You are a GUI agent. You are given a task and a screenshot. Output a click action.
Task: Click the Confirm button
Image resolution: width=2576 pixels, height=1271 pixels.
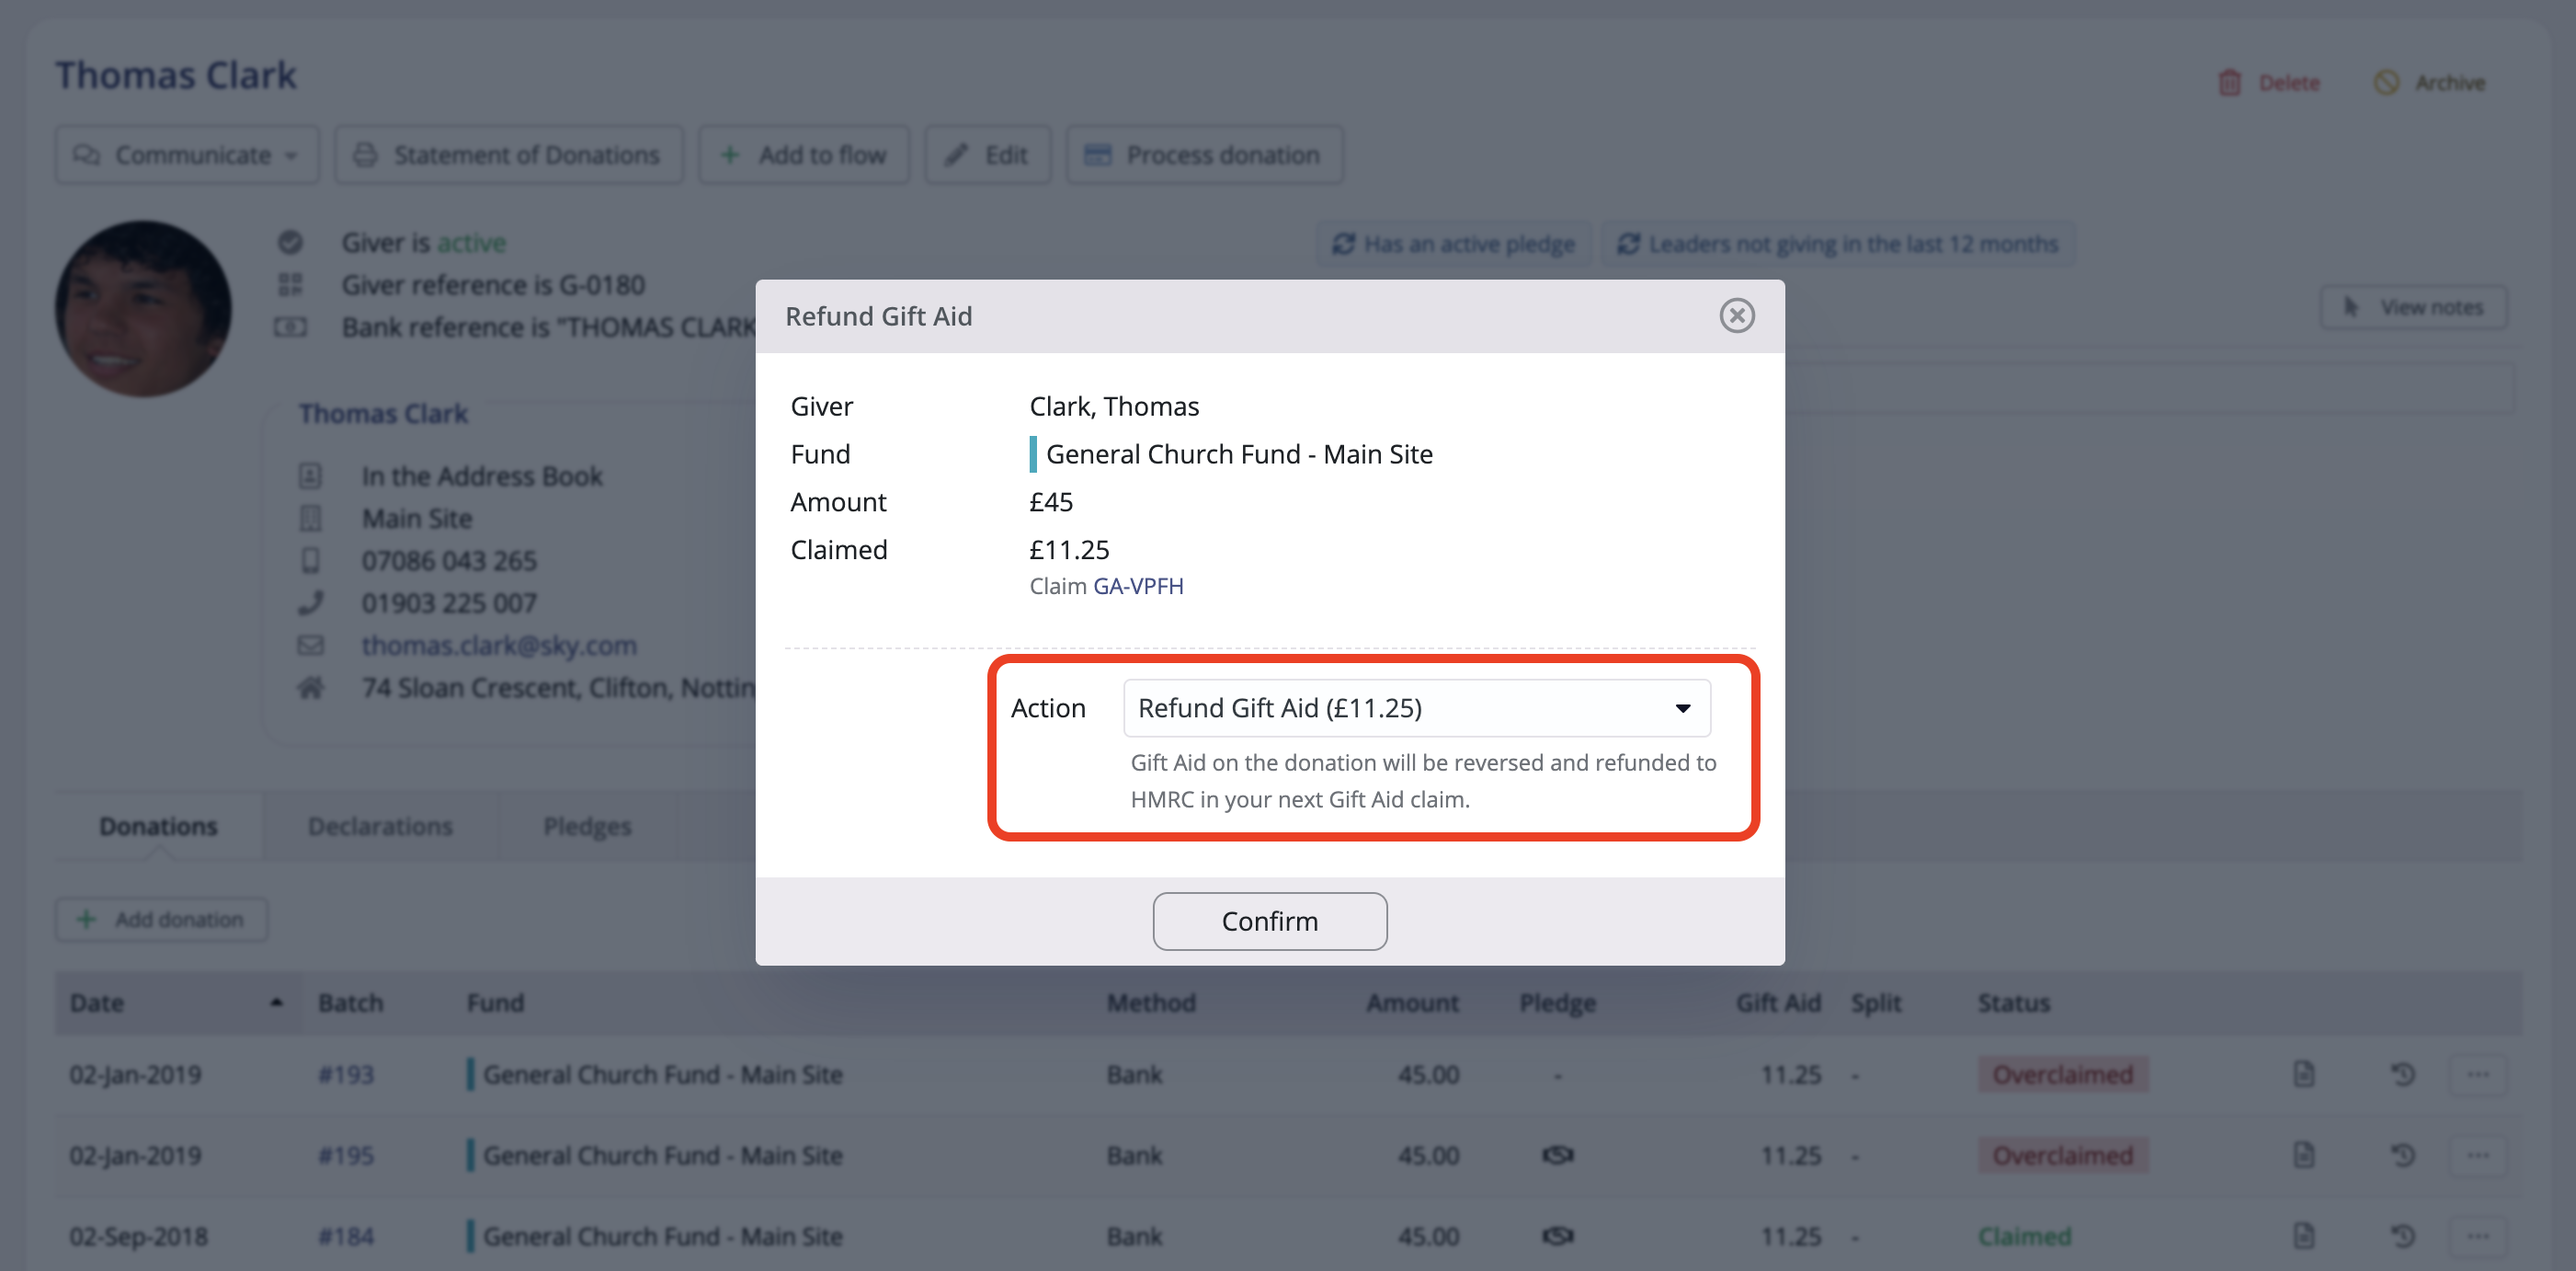1269,921
